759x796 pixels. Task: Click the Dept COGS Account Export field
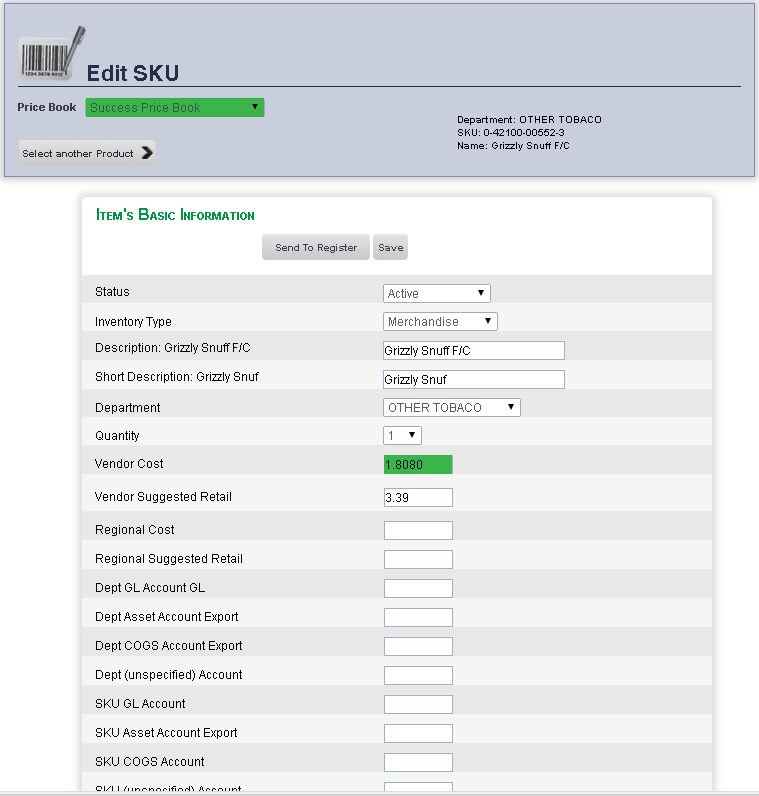(x=418, y=646)
